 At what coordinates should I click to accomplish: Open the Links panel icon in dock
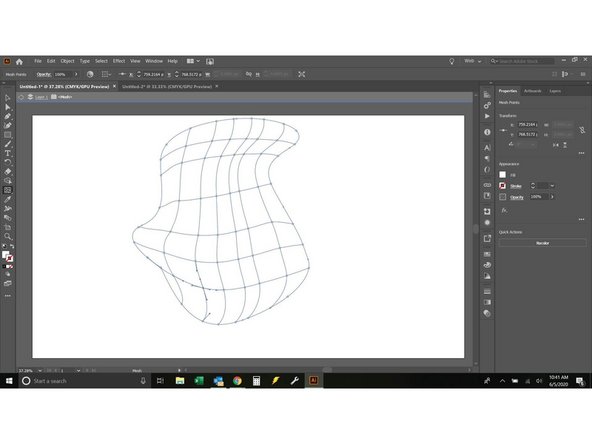[x=487, y=185]
